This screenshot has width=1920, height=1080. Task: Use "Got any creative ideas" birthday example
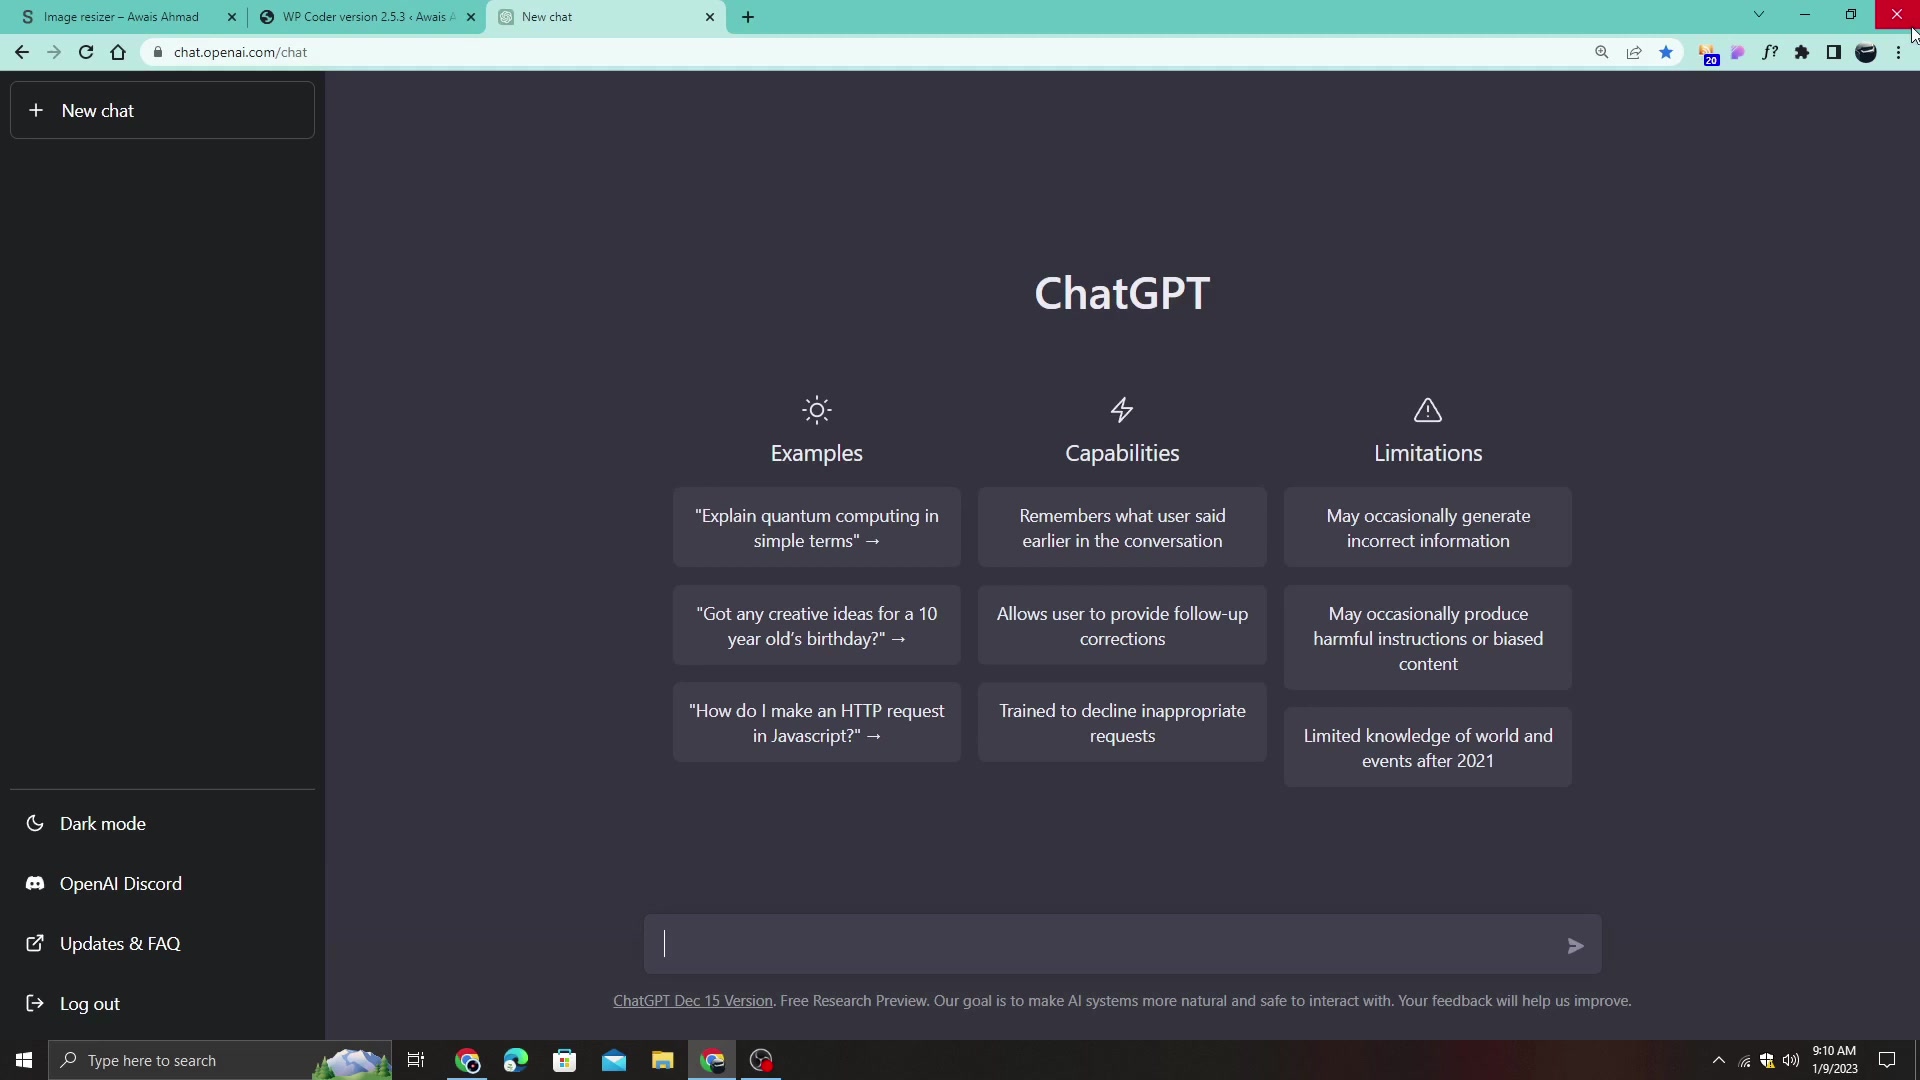click(x=817, y=626)
